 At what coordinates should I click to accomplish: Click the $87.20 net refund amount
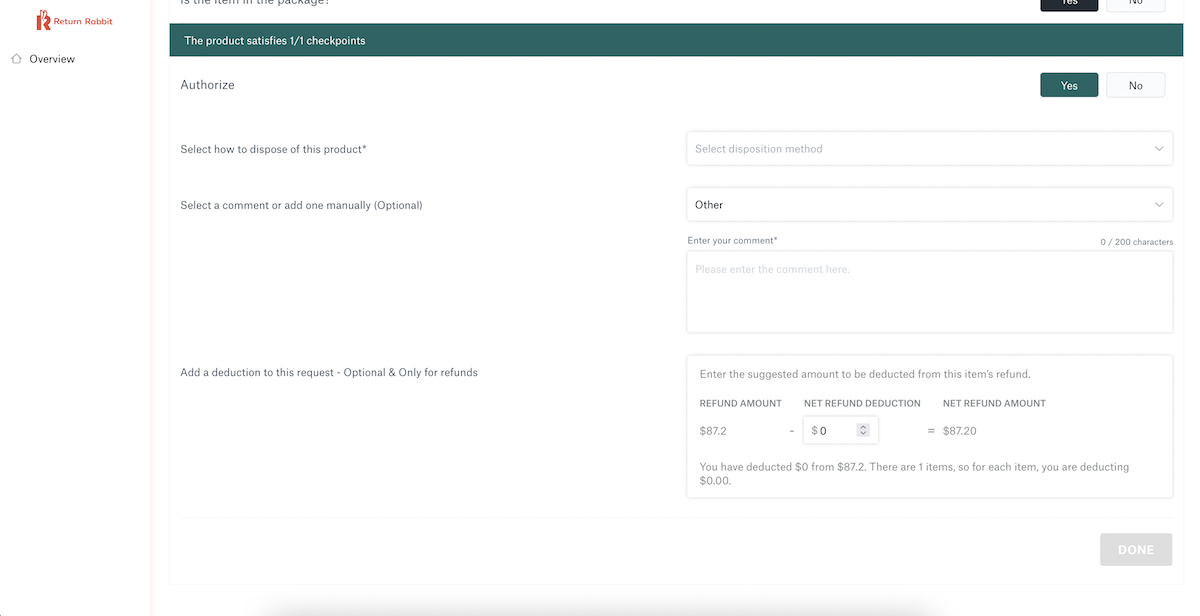tap(959, 431)
